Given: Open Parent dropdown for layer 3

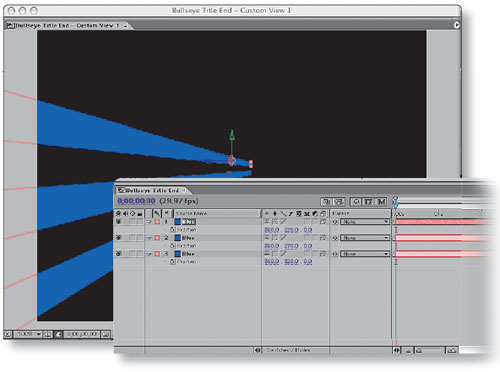Looking at the screenshot, I should tap(365, 254).
